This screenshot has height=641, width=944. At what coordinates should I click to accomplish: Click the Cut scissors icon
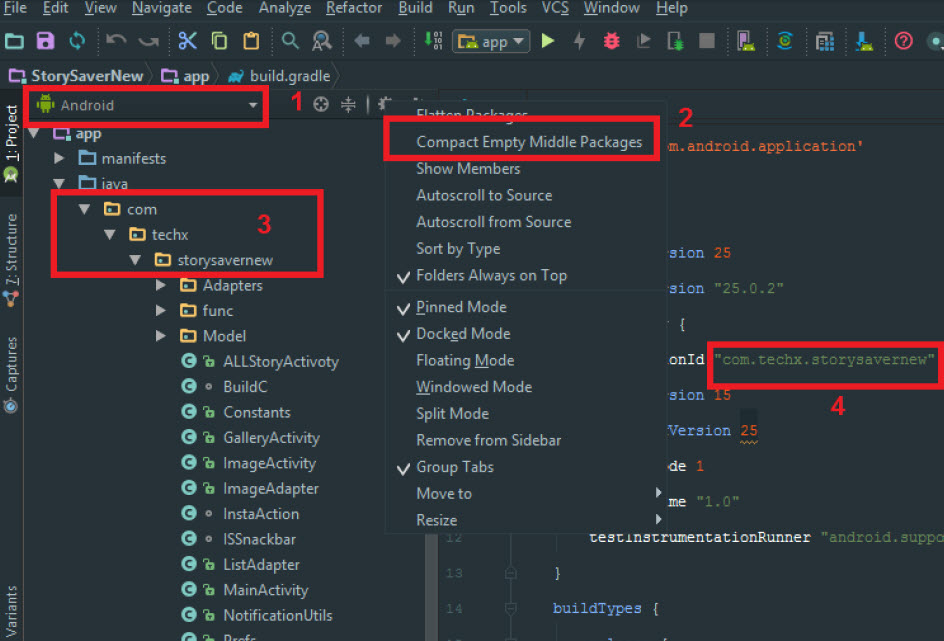188,41
